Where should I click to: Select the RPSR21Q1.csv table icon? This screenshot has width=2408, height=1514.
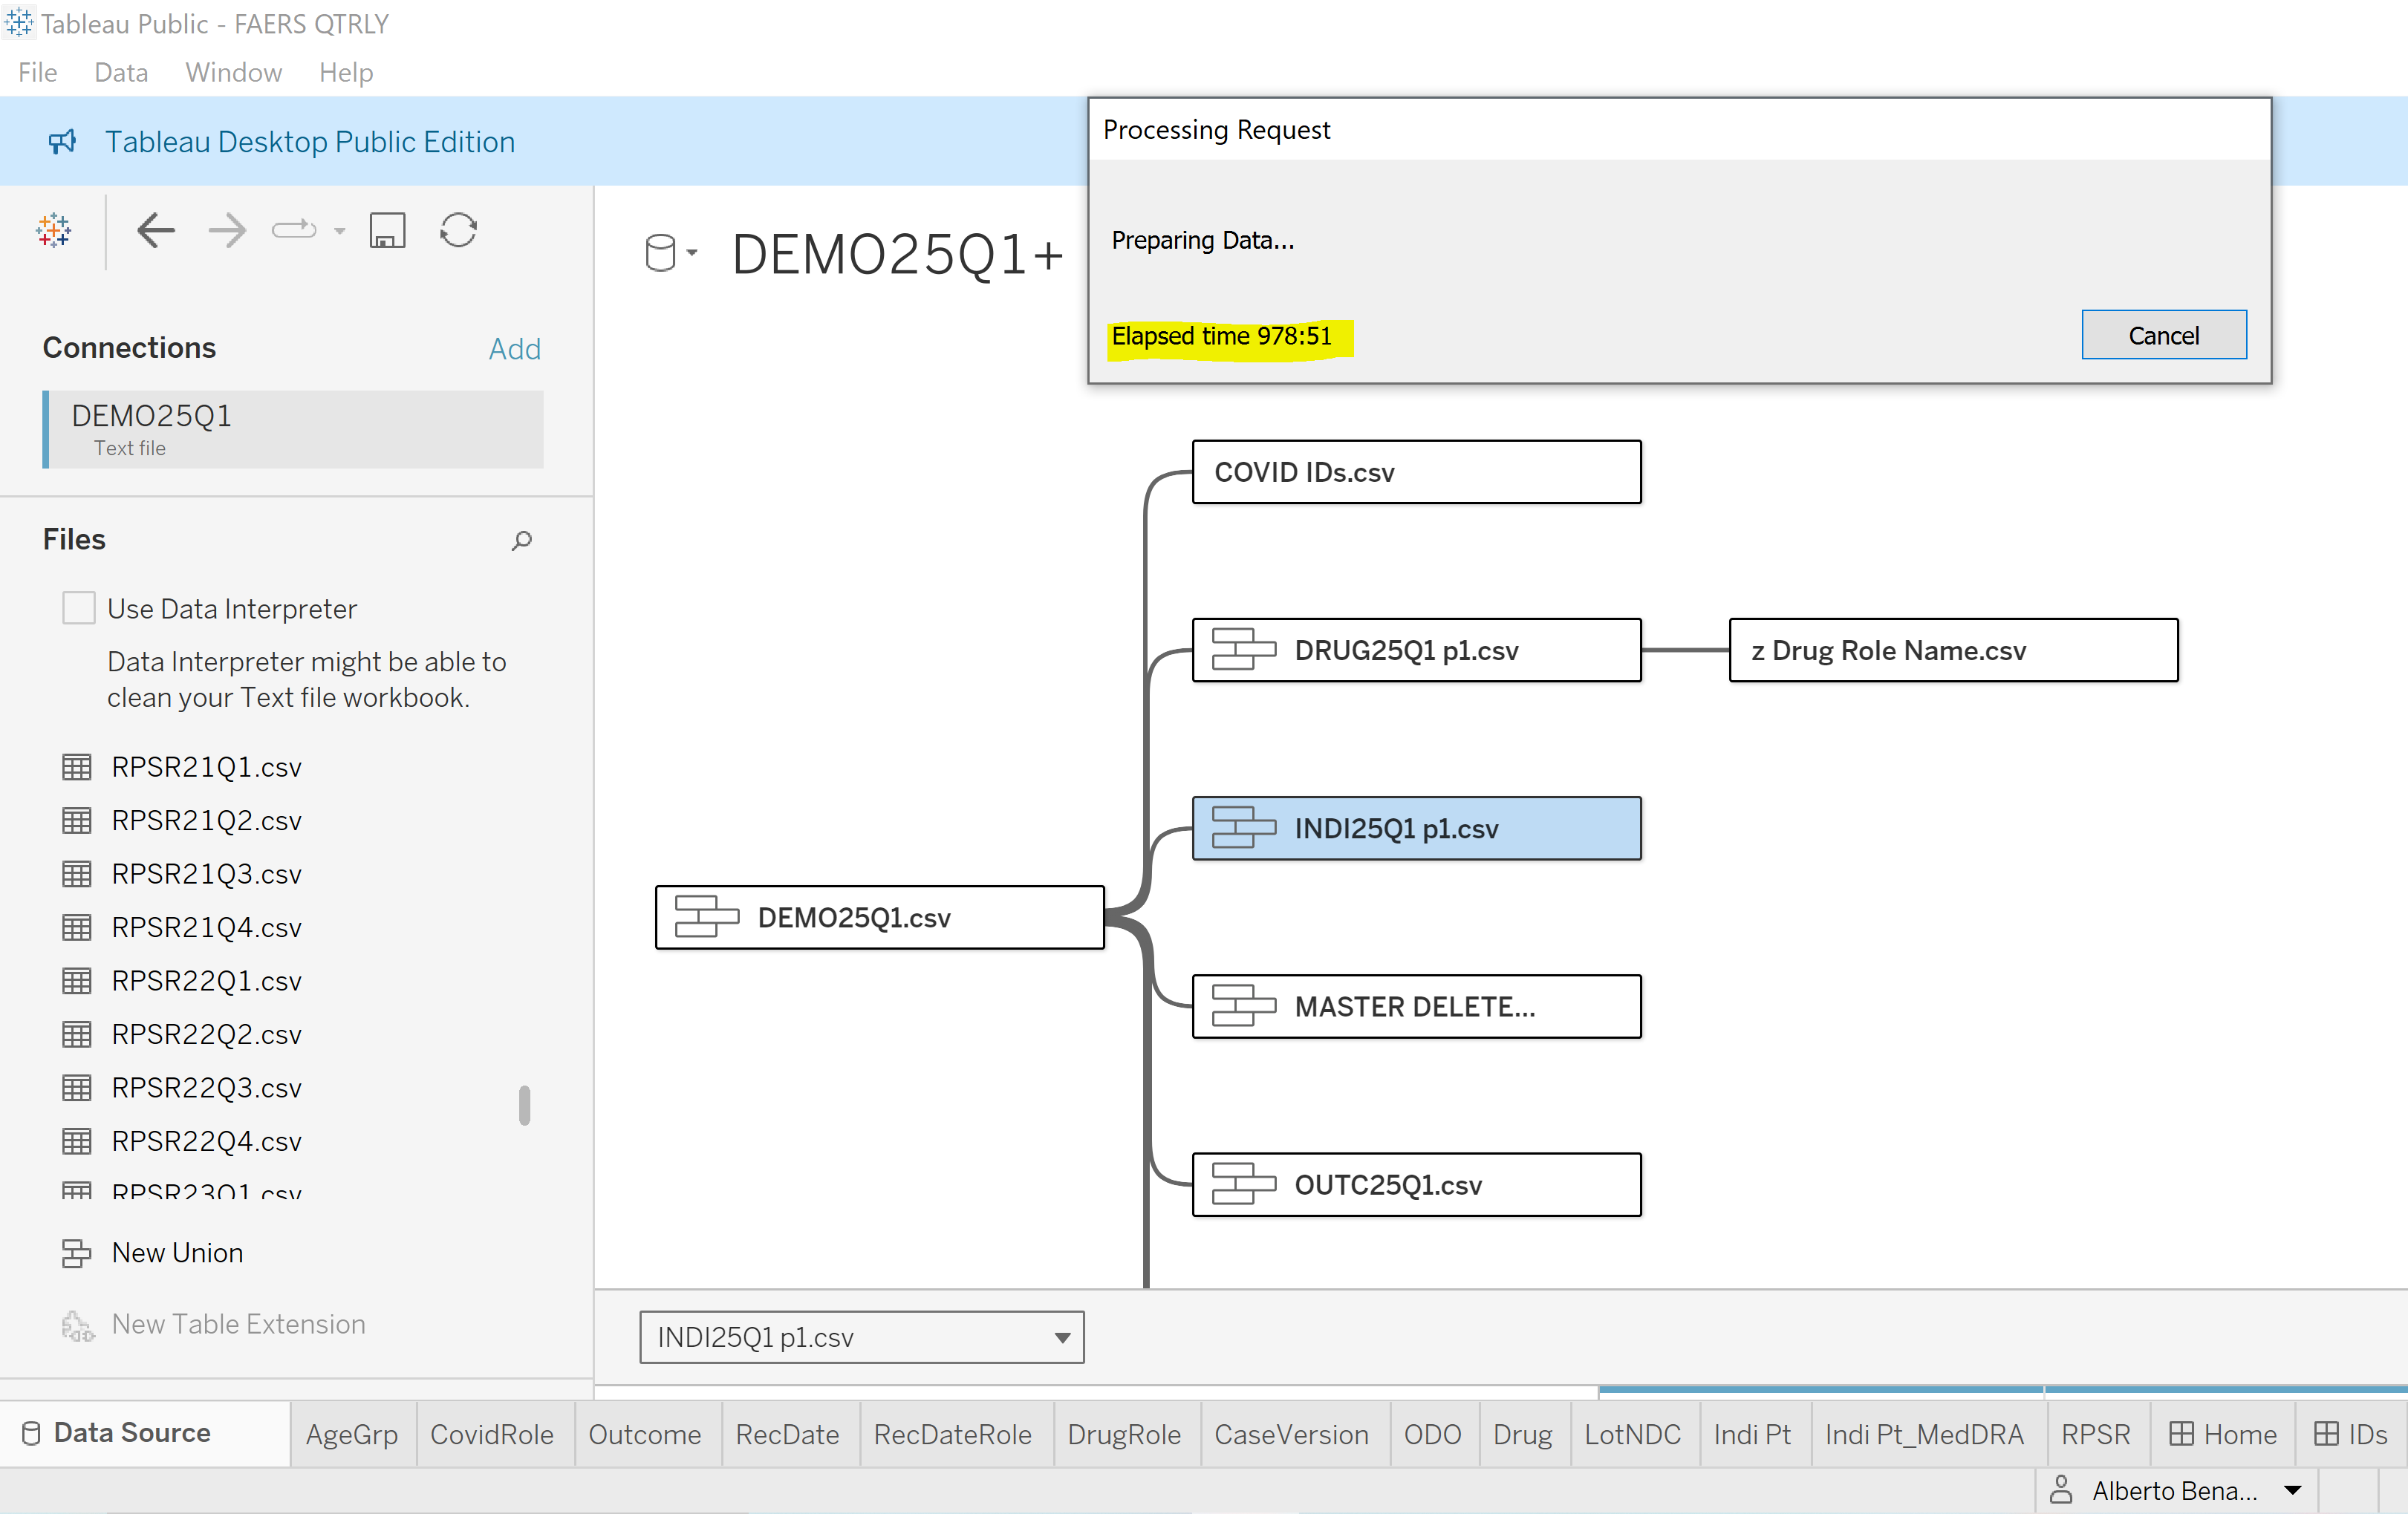pyautogui.click(x=77, y=767)
